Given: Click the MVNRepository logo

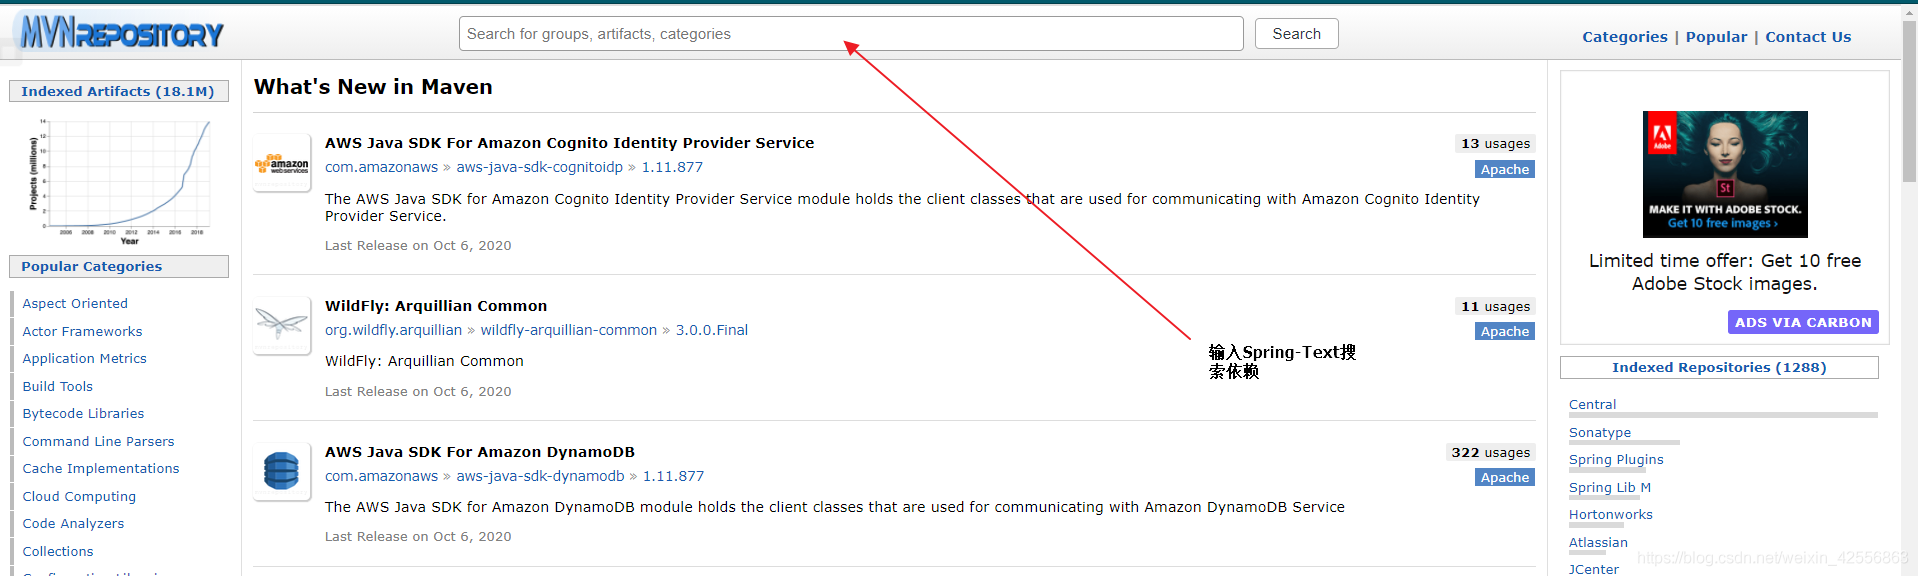Looking at the screenshot, I should point(122,33).
